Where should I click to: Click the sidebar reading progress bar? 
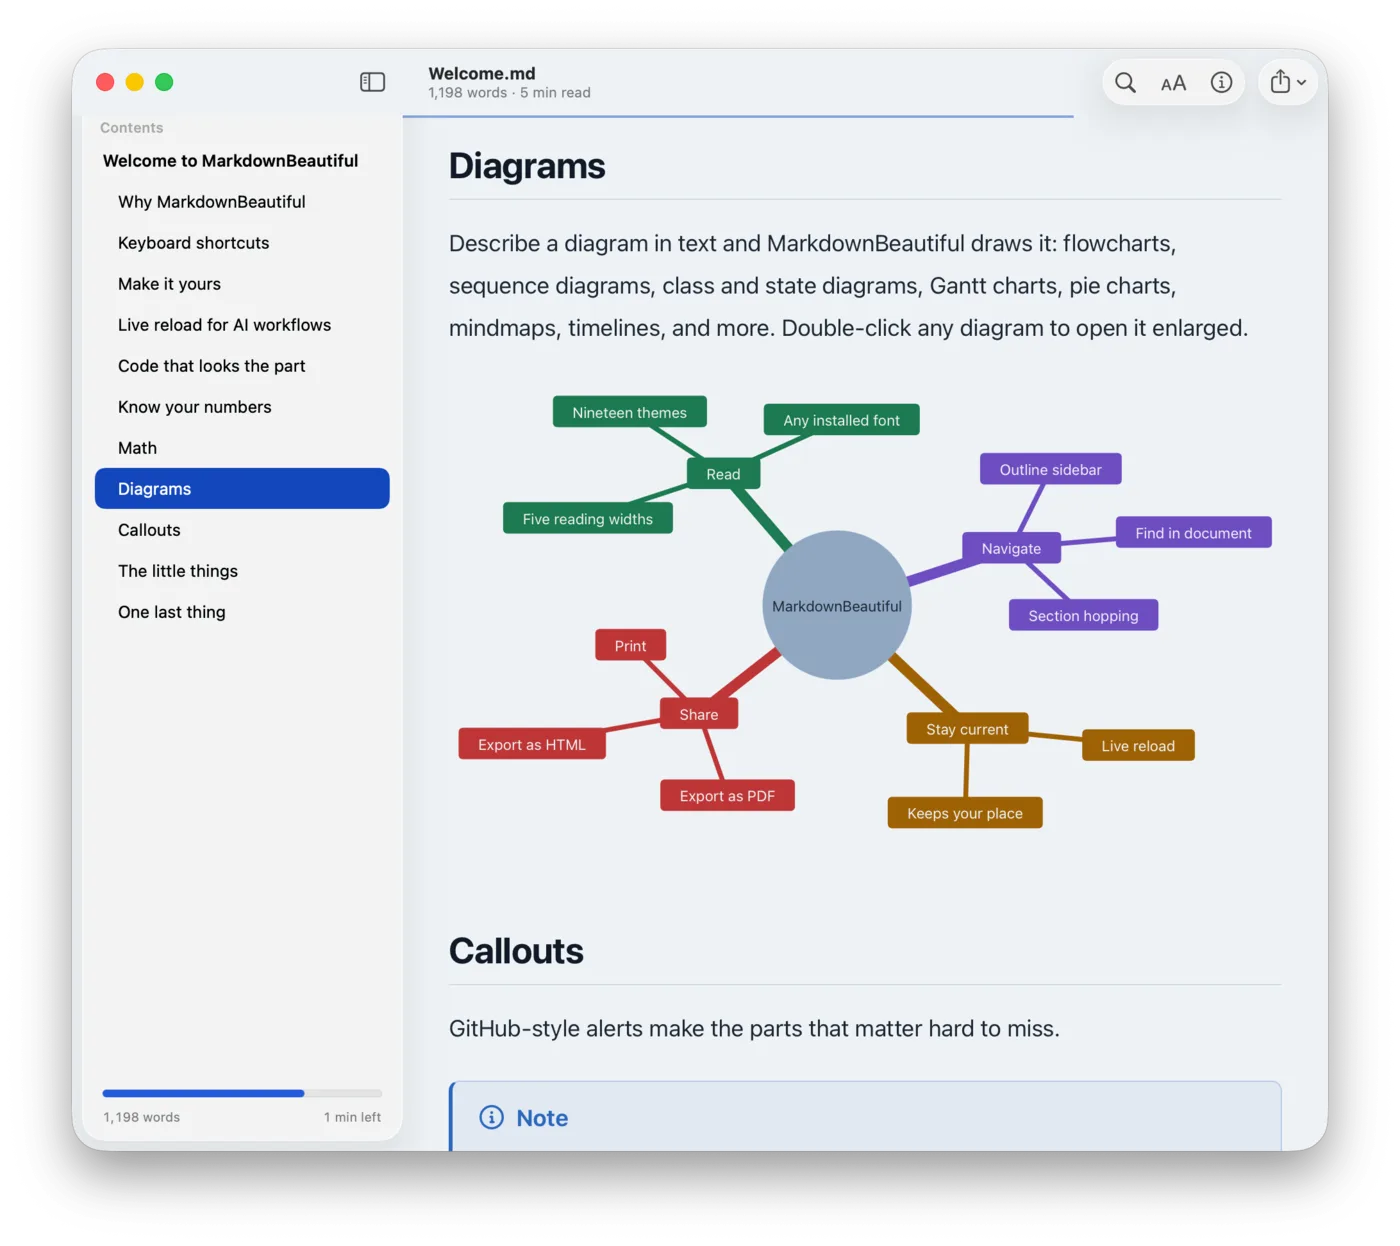tap(242, 1093)
